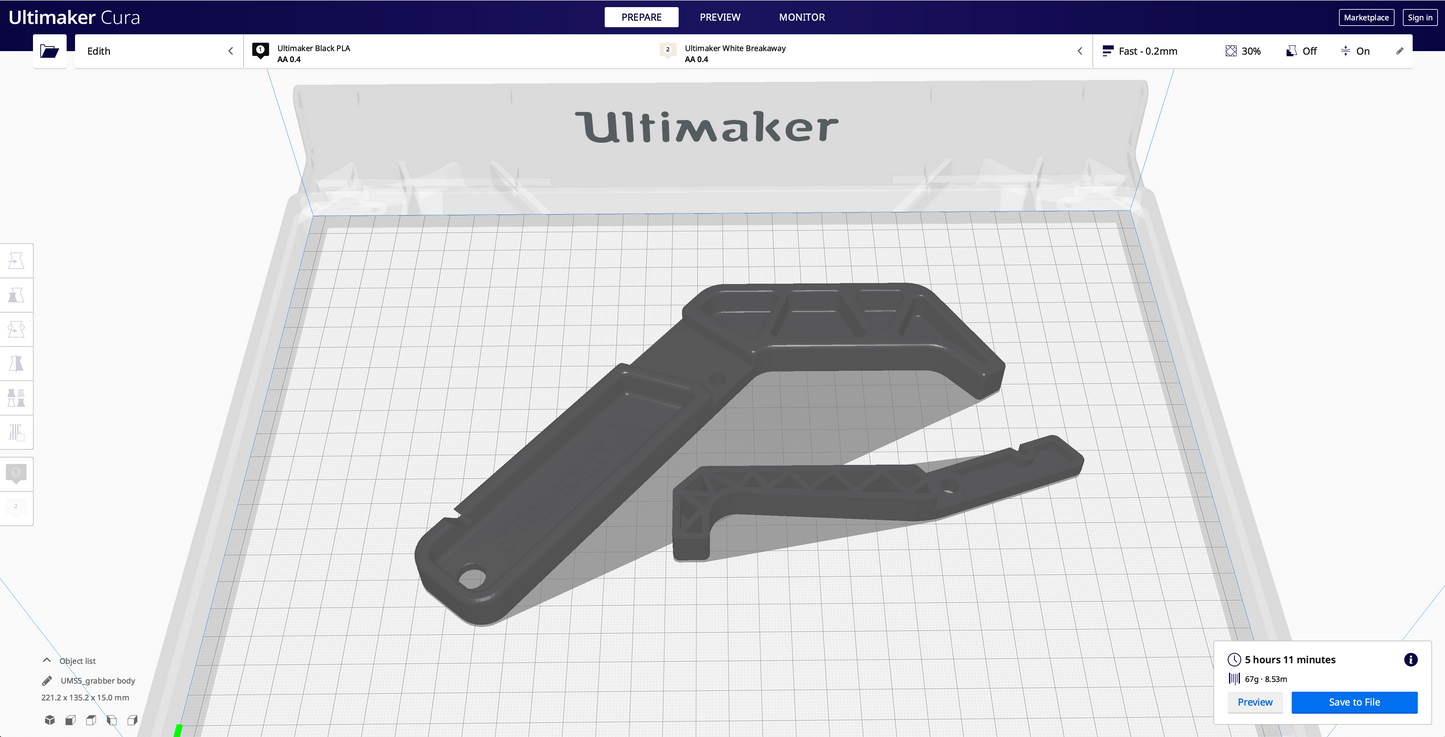Select the Scale tool
1445x737 pixels.
[15, 294]
